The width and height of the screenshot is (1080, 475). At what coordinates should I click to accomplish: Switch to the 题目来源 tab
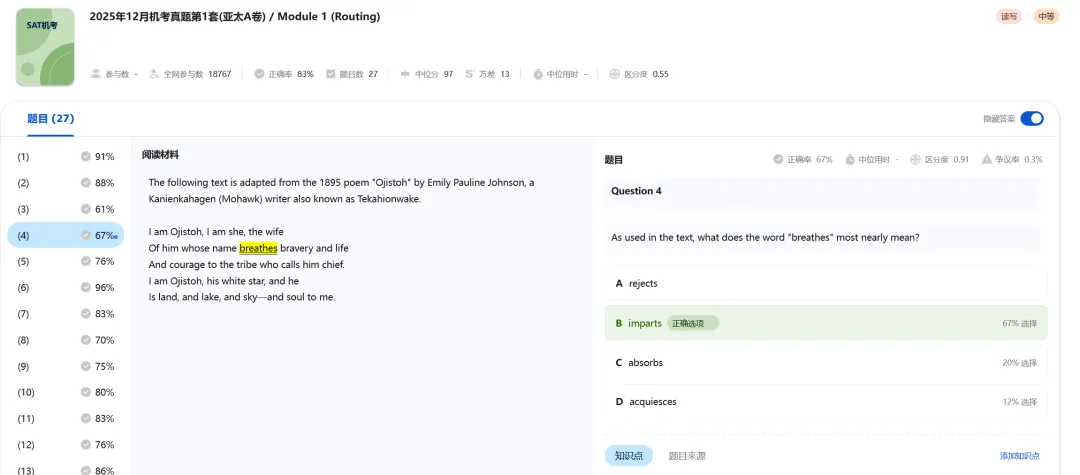687,455
